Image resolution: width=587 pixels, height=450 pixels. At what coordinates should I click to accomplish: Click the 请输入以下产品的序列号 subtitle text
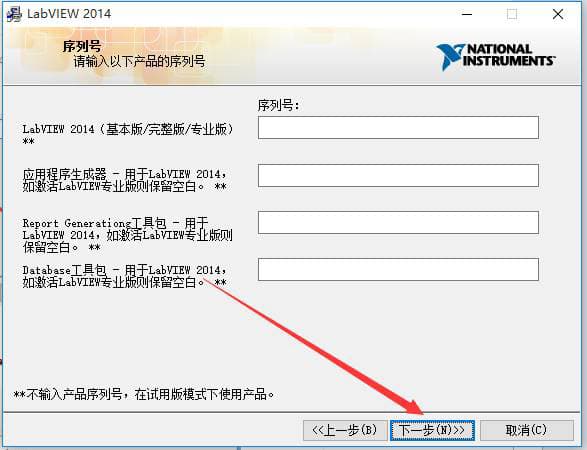[x=139, y=61]
